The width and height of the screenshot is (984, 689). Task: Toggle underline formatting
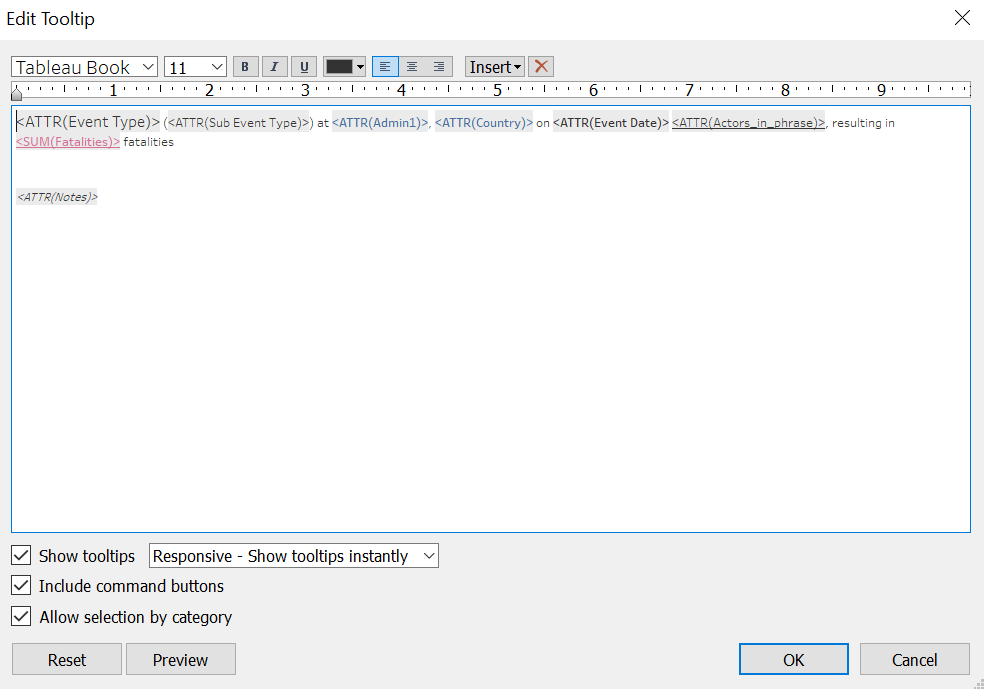point(304,67)
